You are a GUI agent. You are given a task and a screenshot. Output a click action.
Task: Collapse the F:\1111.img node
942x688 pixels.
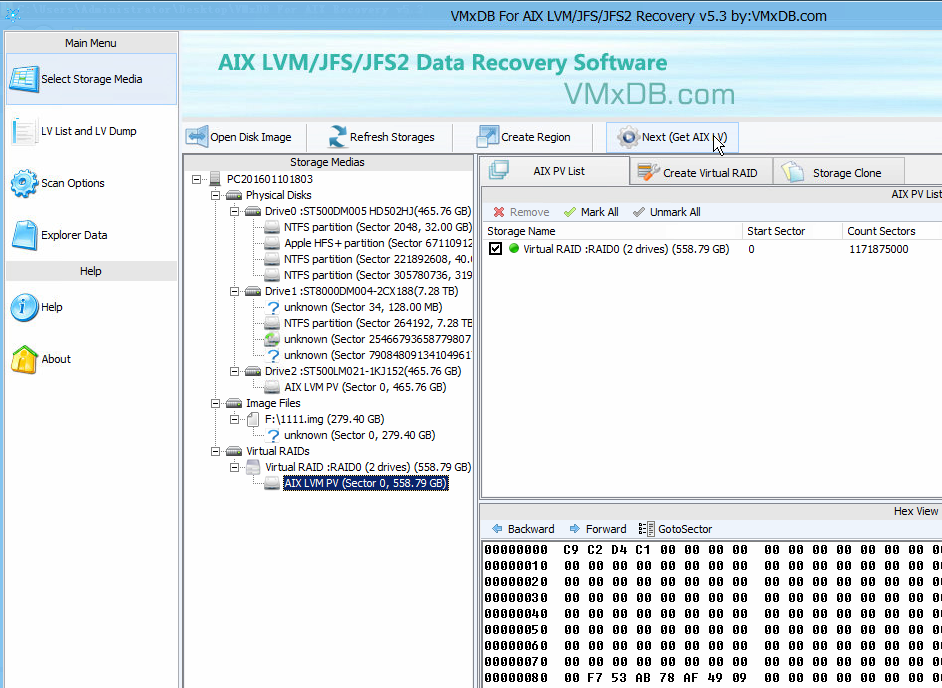click(x=234, y=419)
